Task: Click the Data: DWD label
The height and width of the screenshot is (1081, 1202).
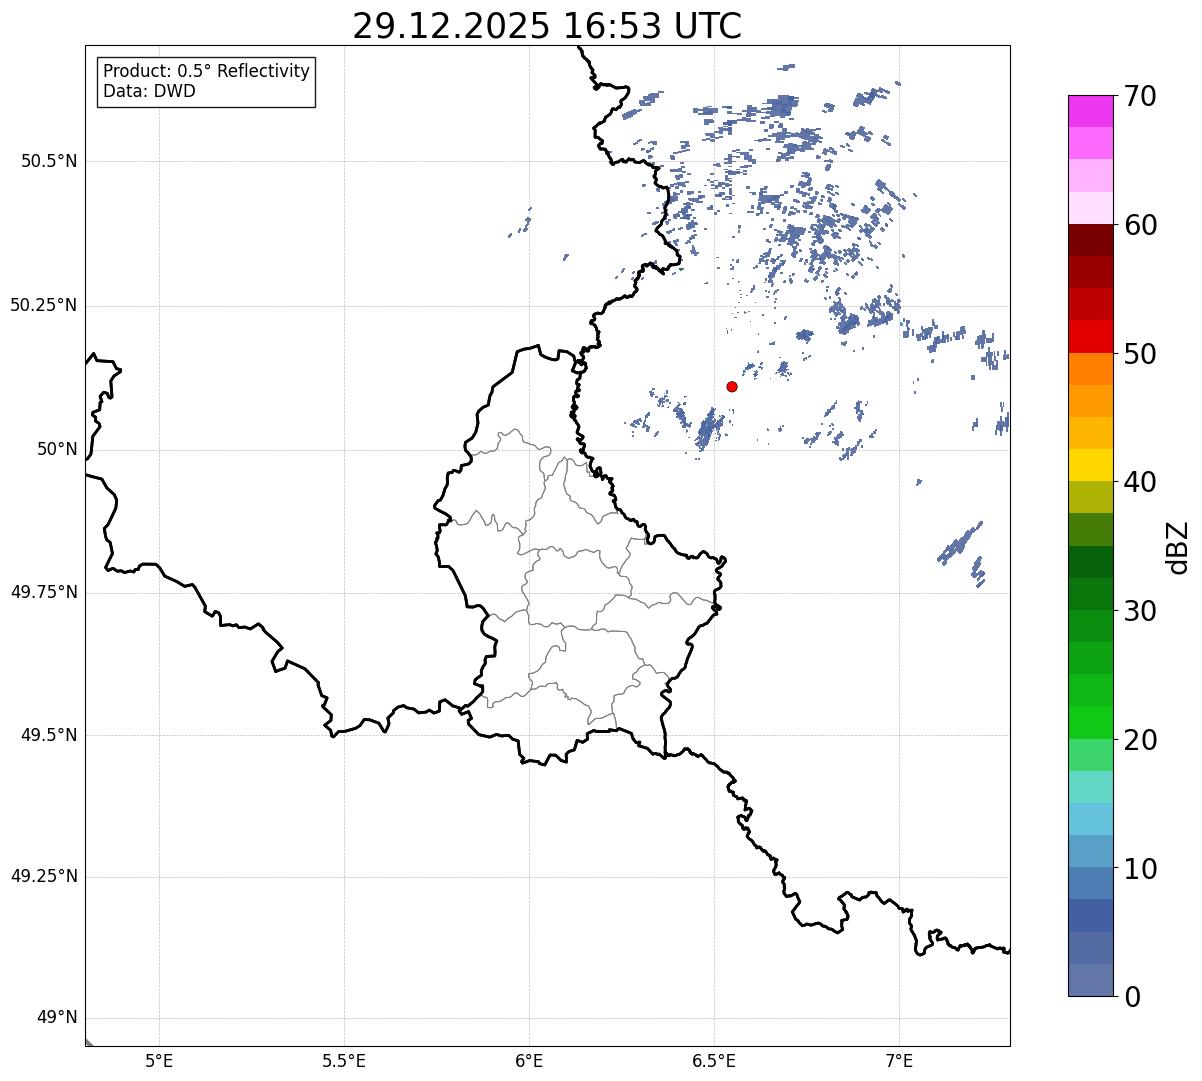Action: [x=149, y=91]
